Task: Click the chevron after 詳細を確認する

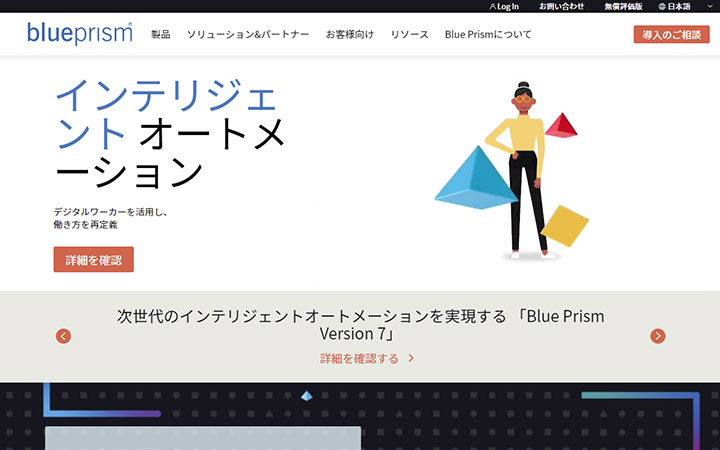Action: (x=411, y=358)
